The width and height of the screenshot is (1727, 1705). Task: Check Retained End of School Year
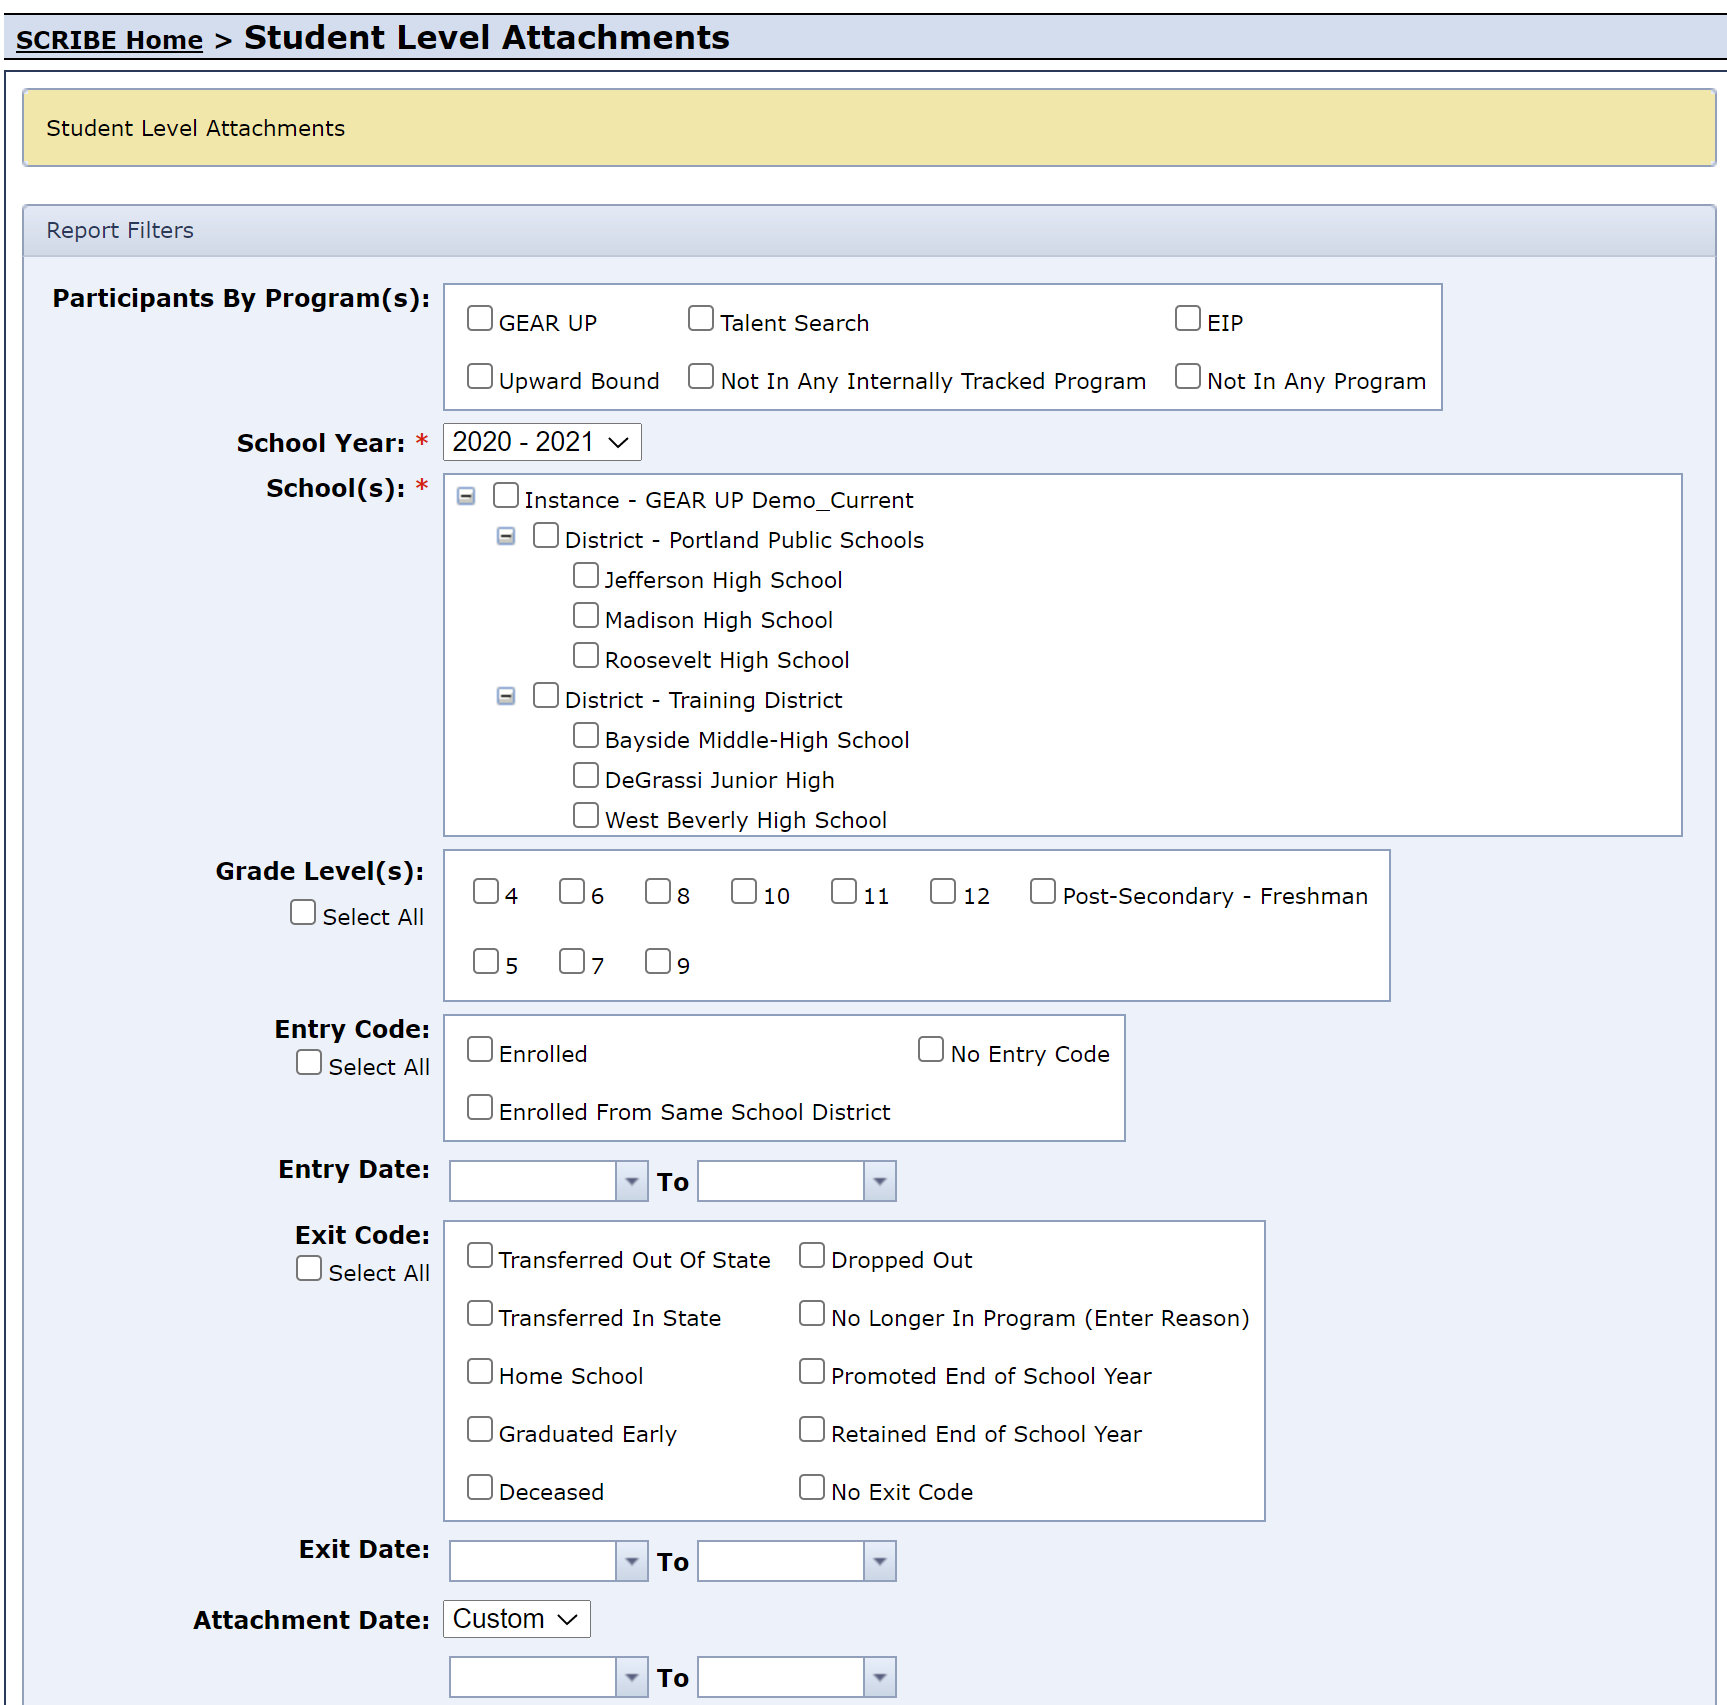click(x=812, y=1429)
